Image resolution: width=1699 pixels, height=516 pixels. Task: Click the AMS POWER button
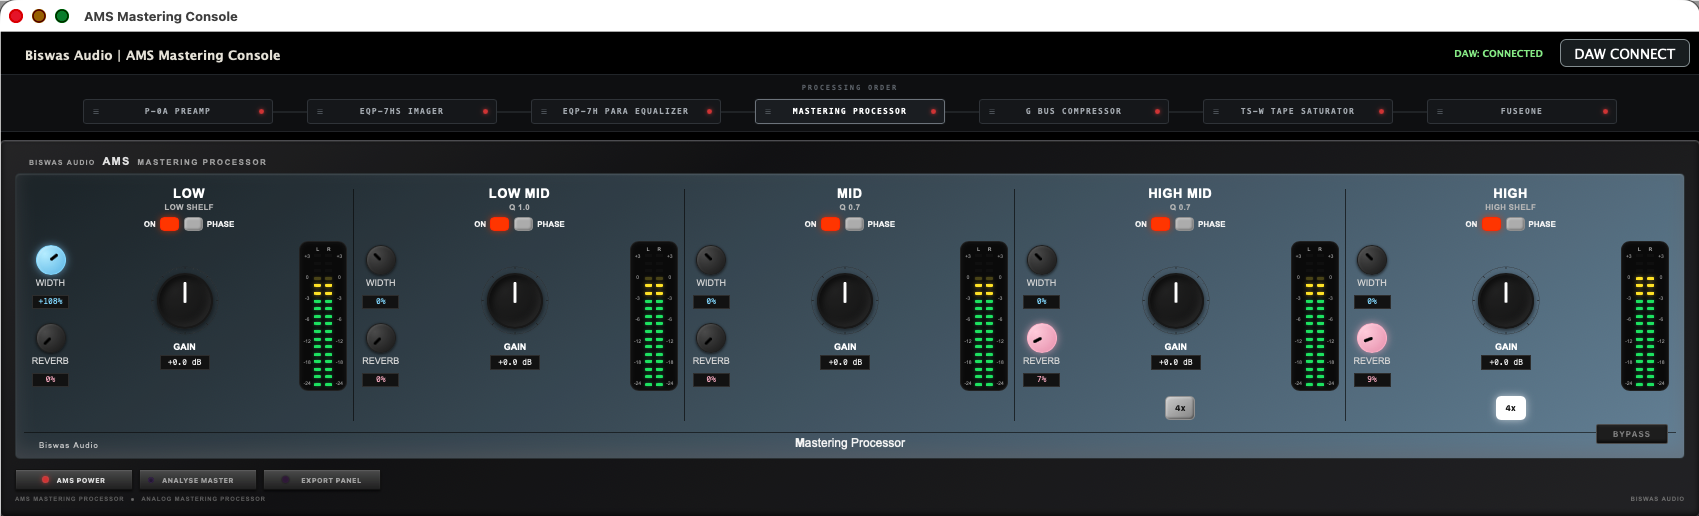coord(74,480)
